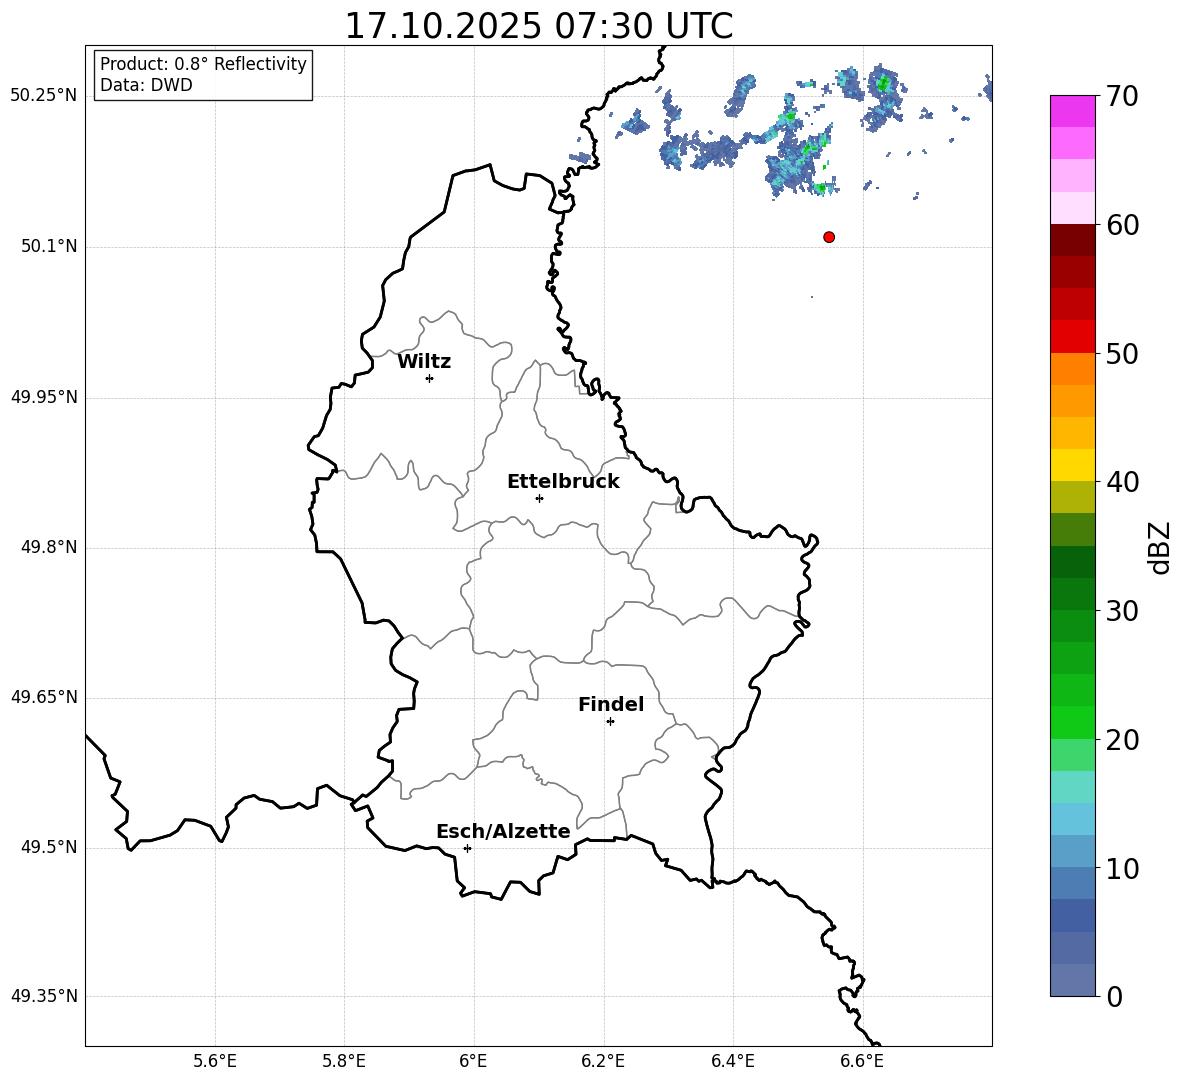Click the 5.6°E longitude label
Screen dimensions: 1184x1081
[x=215, y=1061]
